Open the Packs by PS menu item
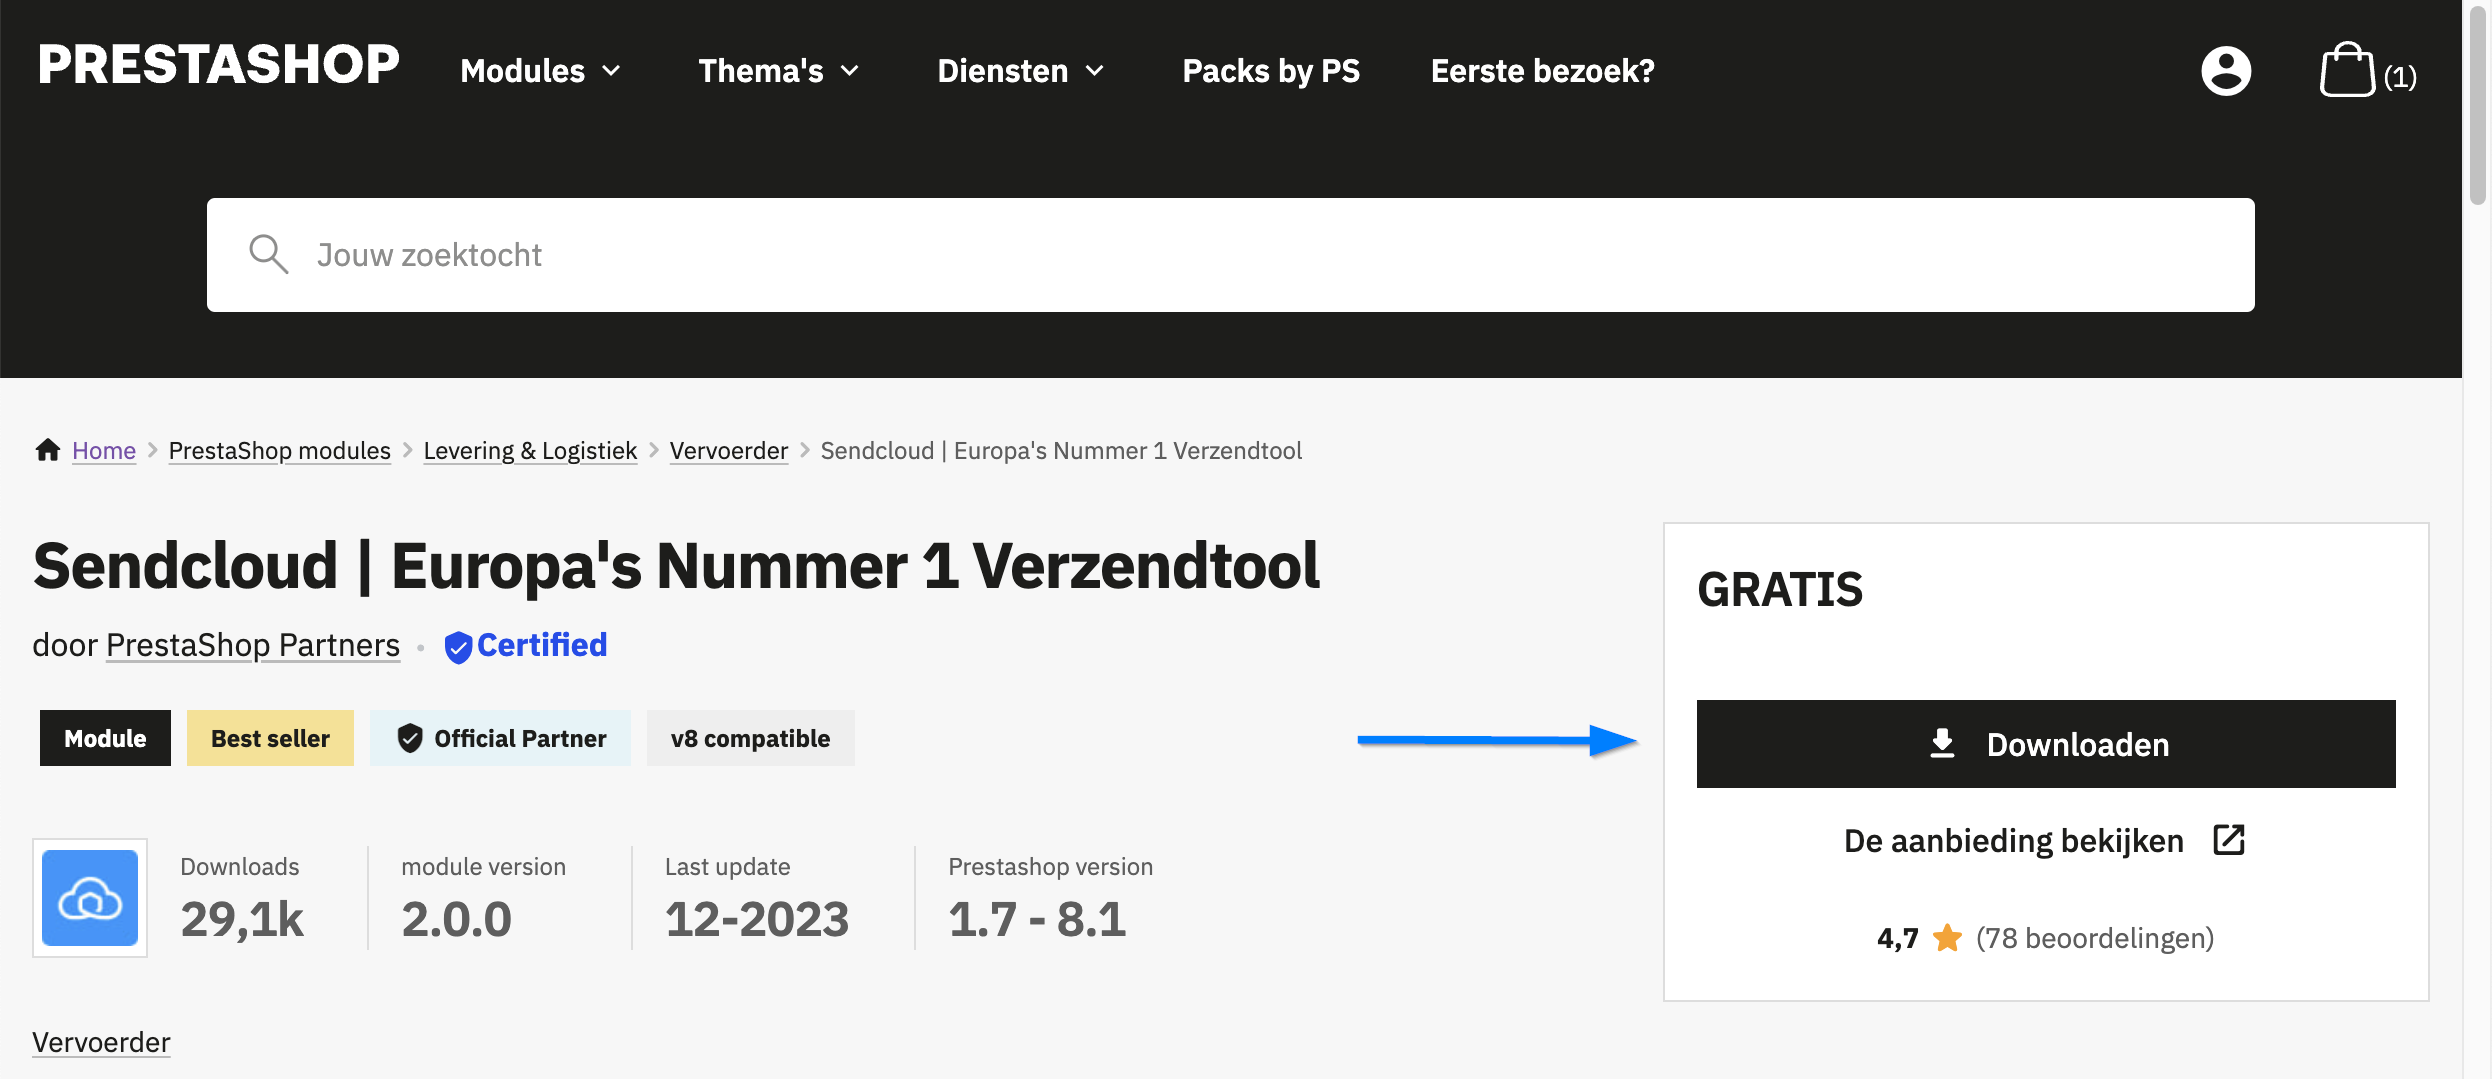This screenshot has width=2492, height=1079. click(x=1271, y=71)
